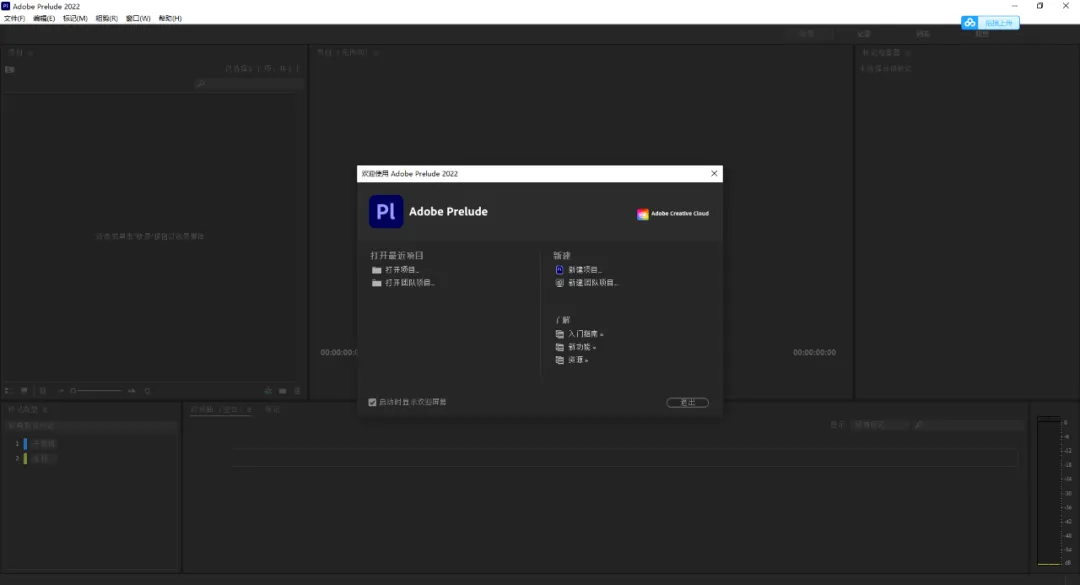
Task: Click the zoom-out small mountain icon in project panel
Action: pos(61,391)
